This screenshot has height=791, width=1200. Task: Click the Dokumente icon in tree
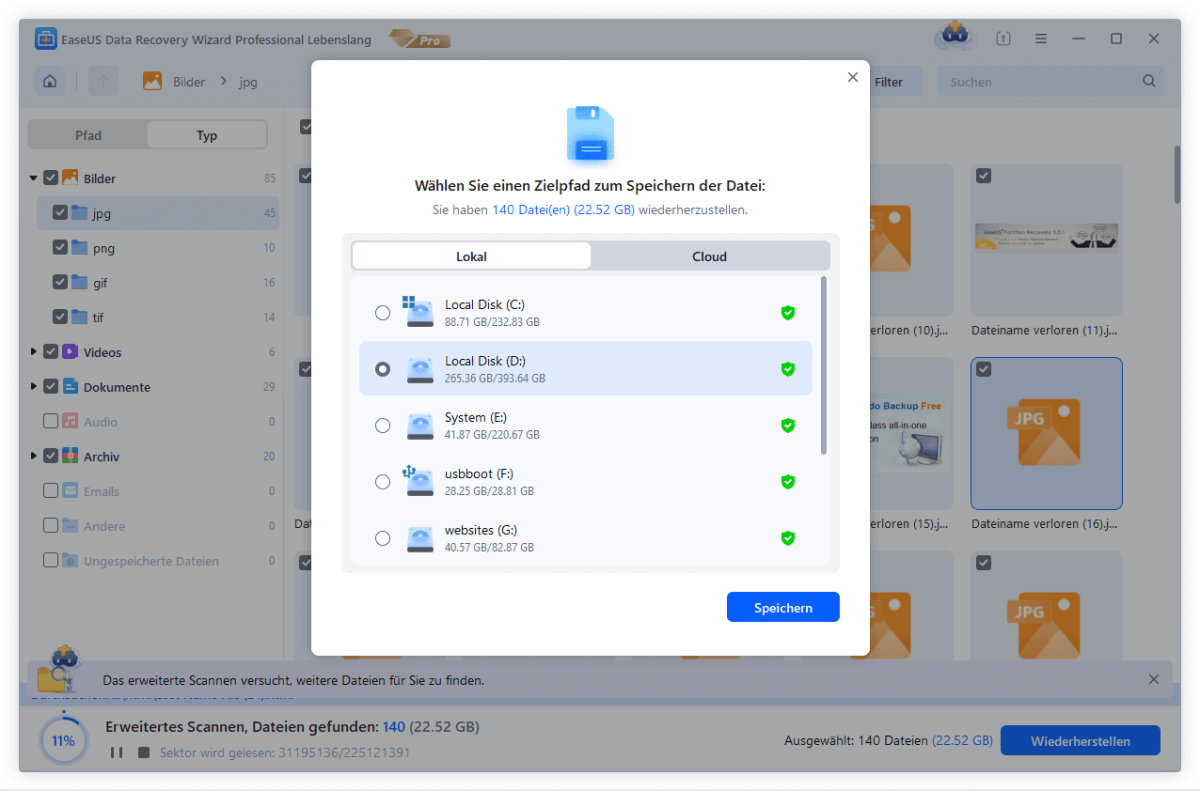[x=70, y=387]
